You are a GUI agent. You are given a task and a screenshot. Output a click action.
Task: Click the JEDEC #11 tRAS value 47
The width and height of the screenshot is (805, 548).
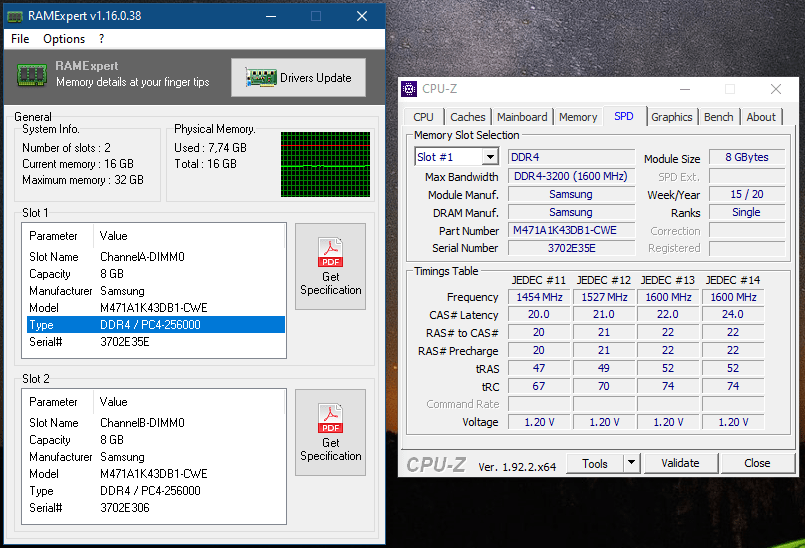(539, 368)
